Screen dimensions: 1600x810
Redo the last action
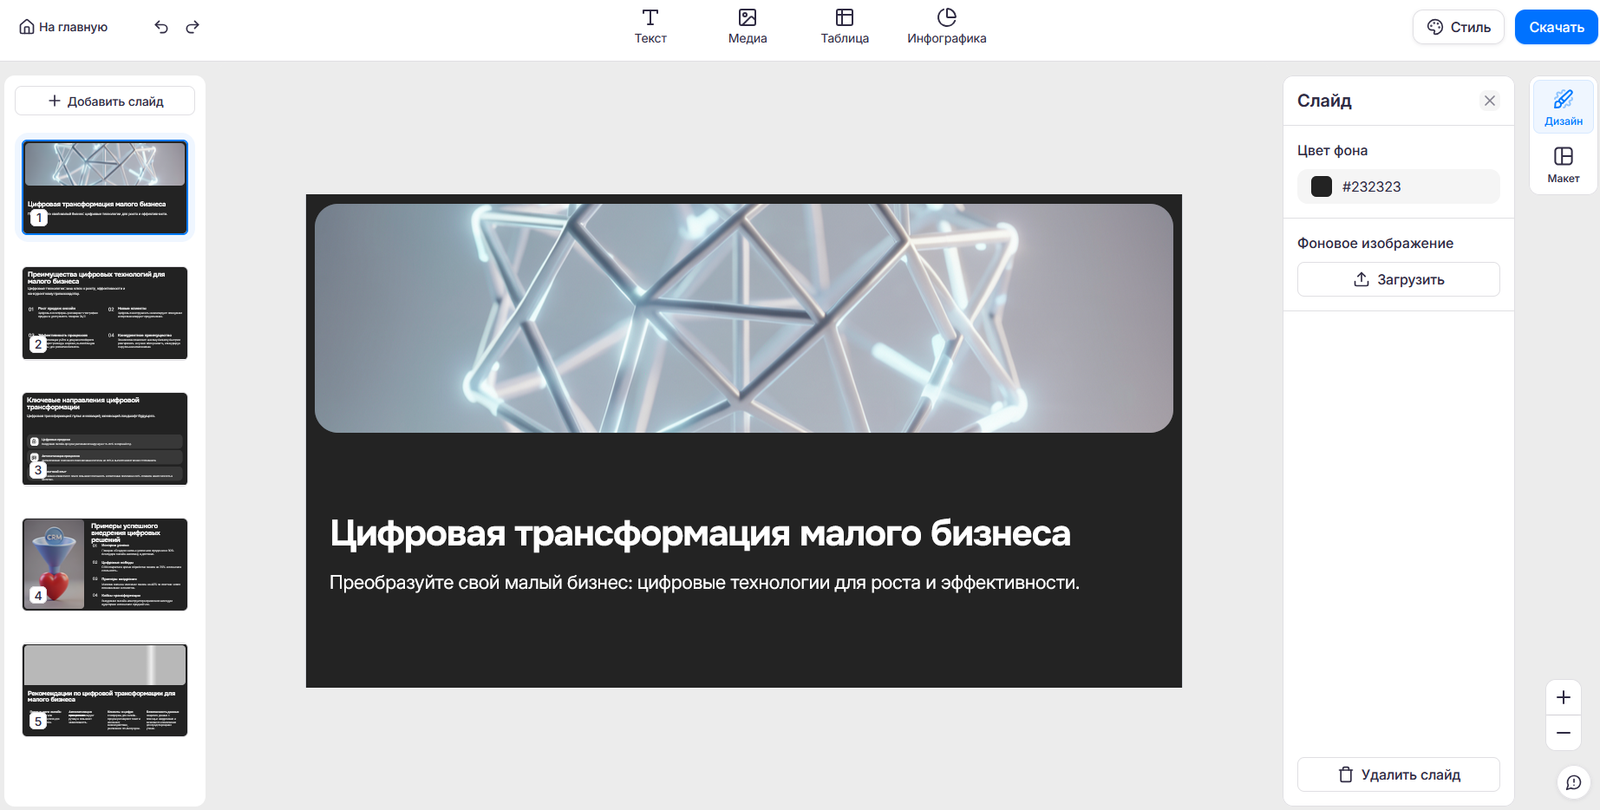tap(193, 27)
